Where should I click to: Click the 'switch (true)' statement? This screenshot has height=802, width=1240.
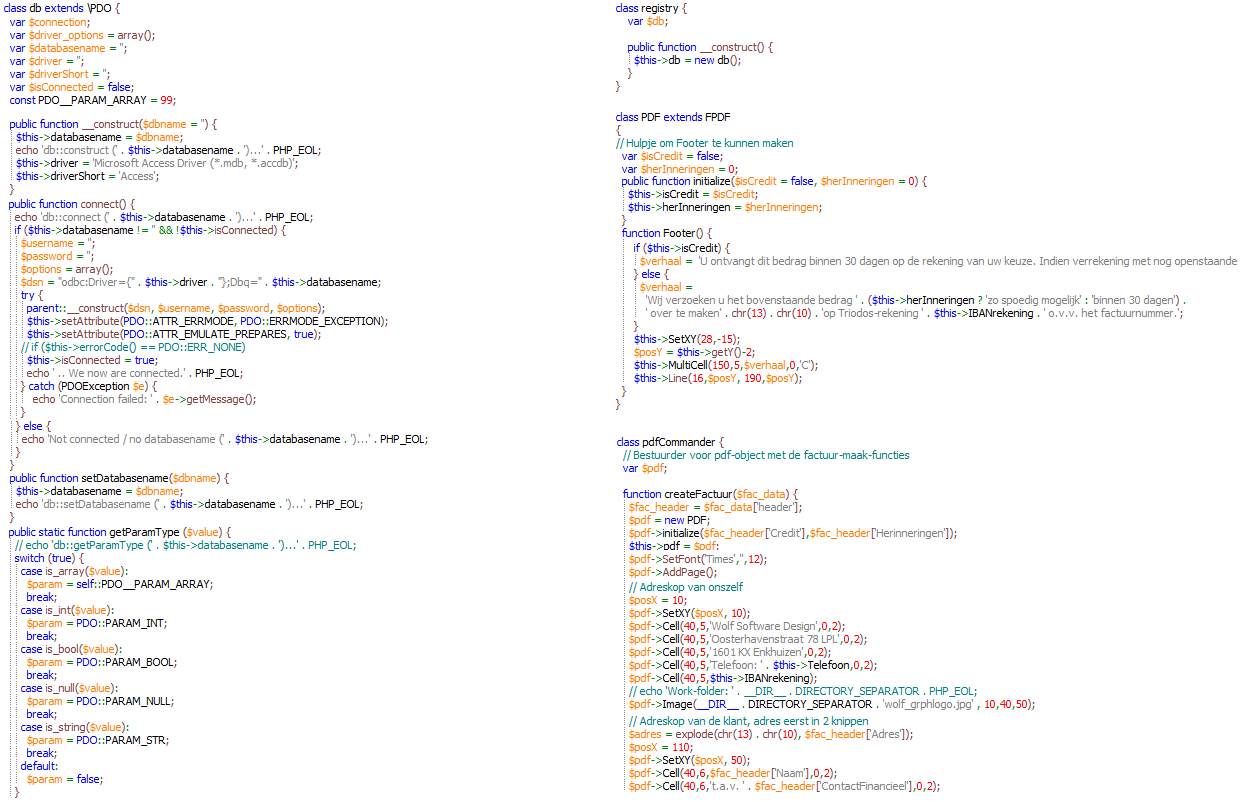coord(49,558)
